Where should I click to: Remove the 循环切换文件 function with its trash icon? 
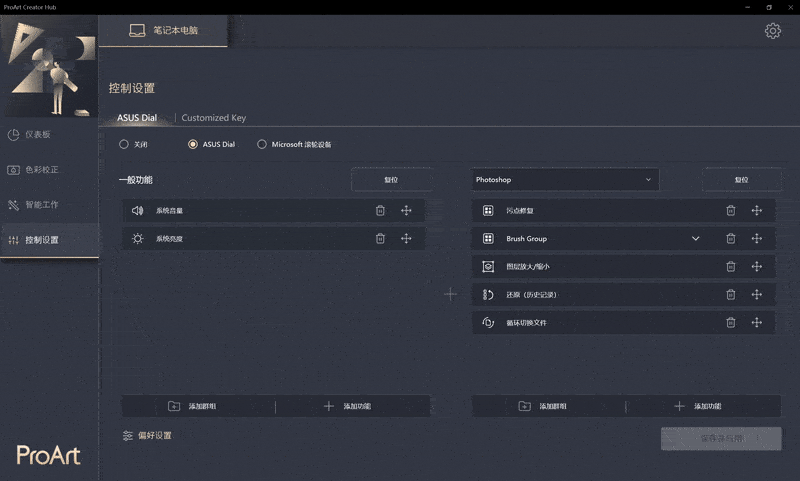click(731, 323)
